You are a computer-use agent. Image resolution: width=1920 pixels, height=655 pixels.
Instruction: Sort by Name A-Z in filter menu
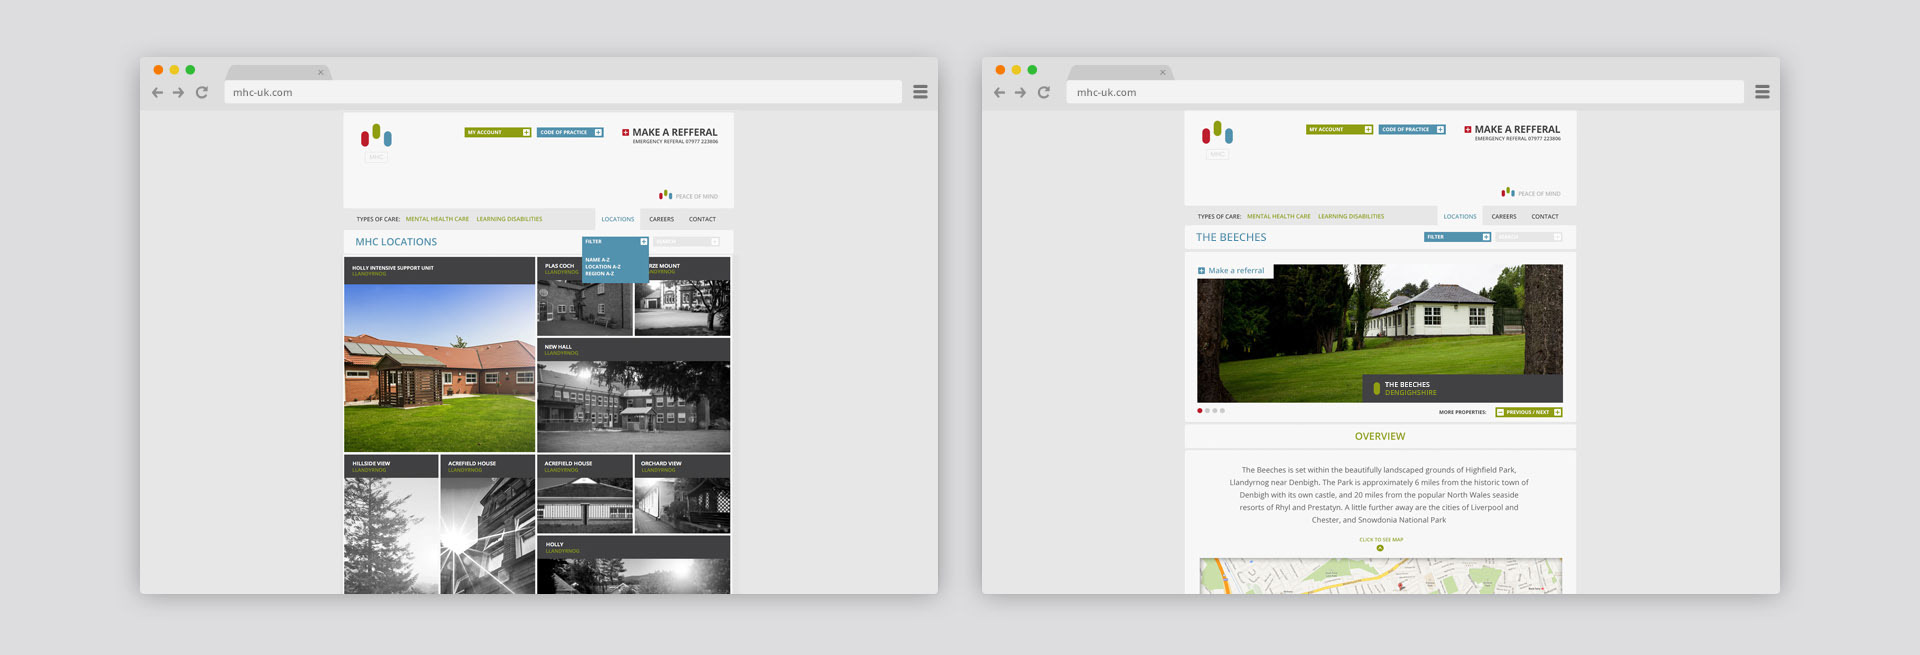597,260
